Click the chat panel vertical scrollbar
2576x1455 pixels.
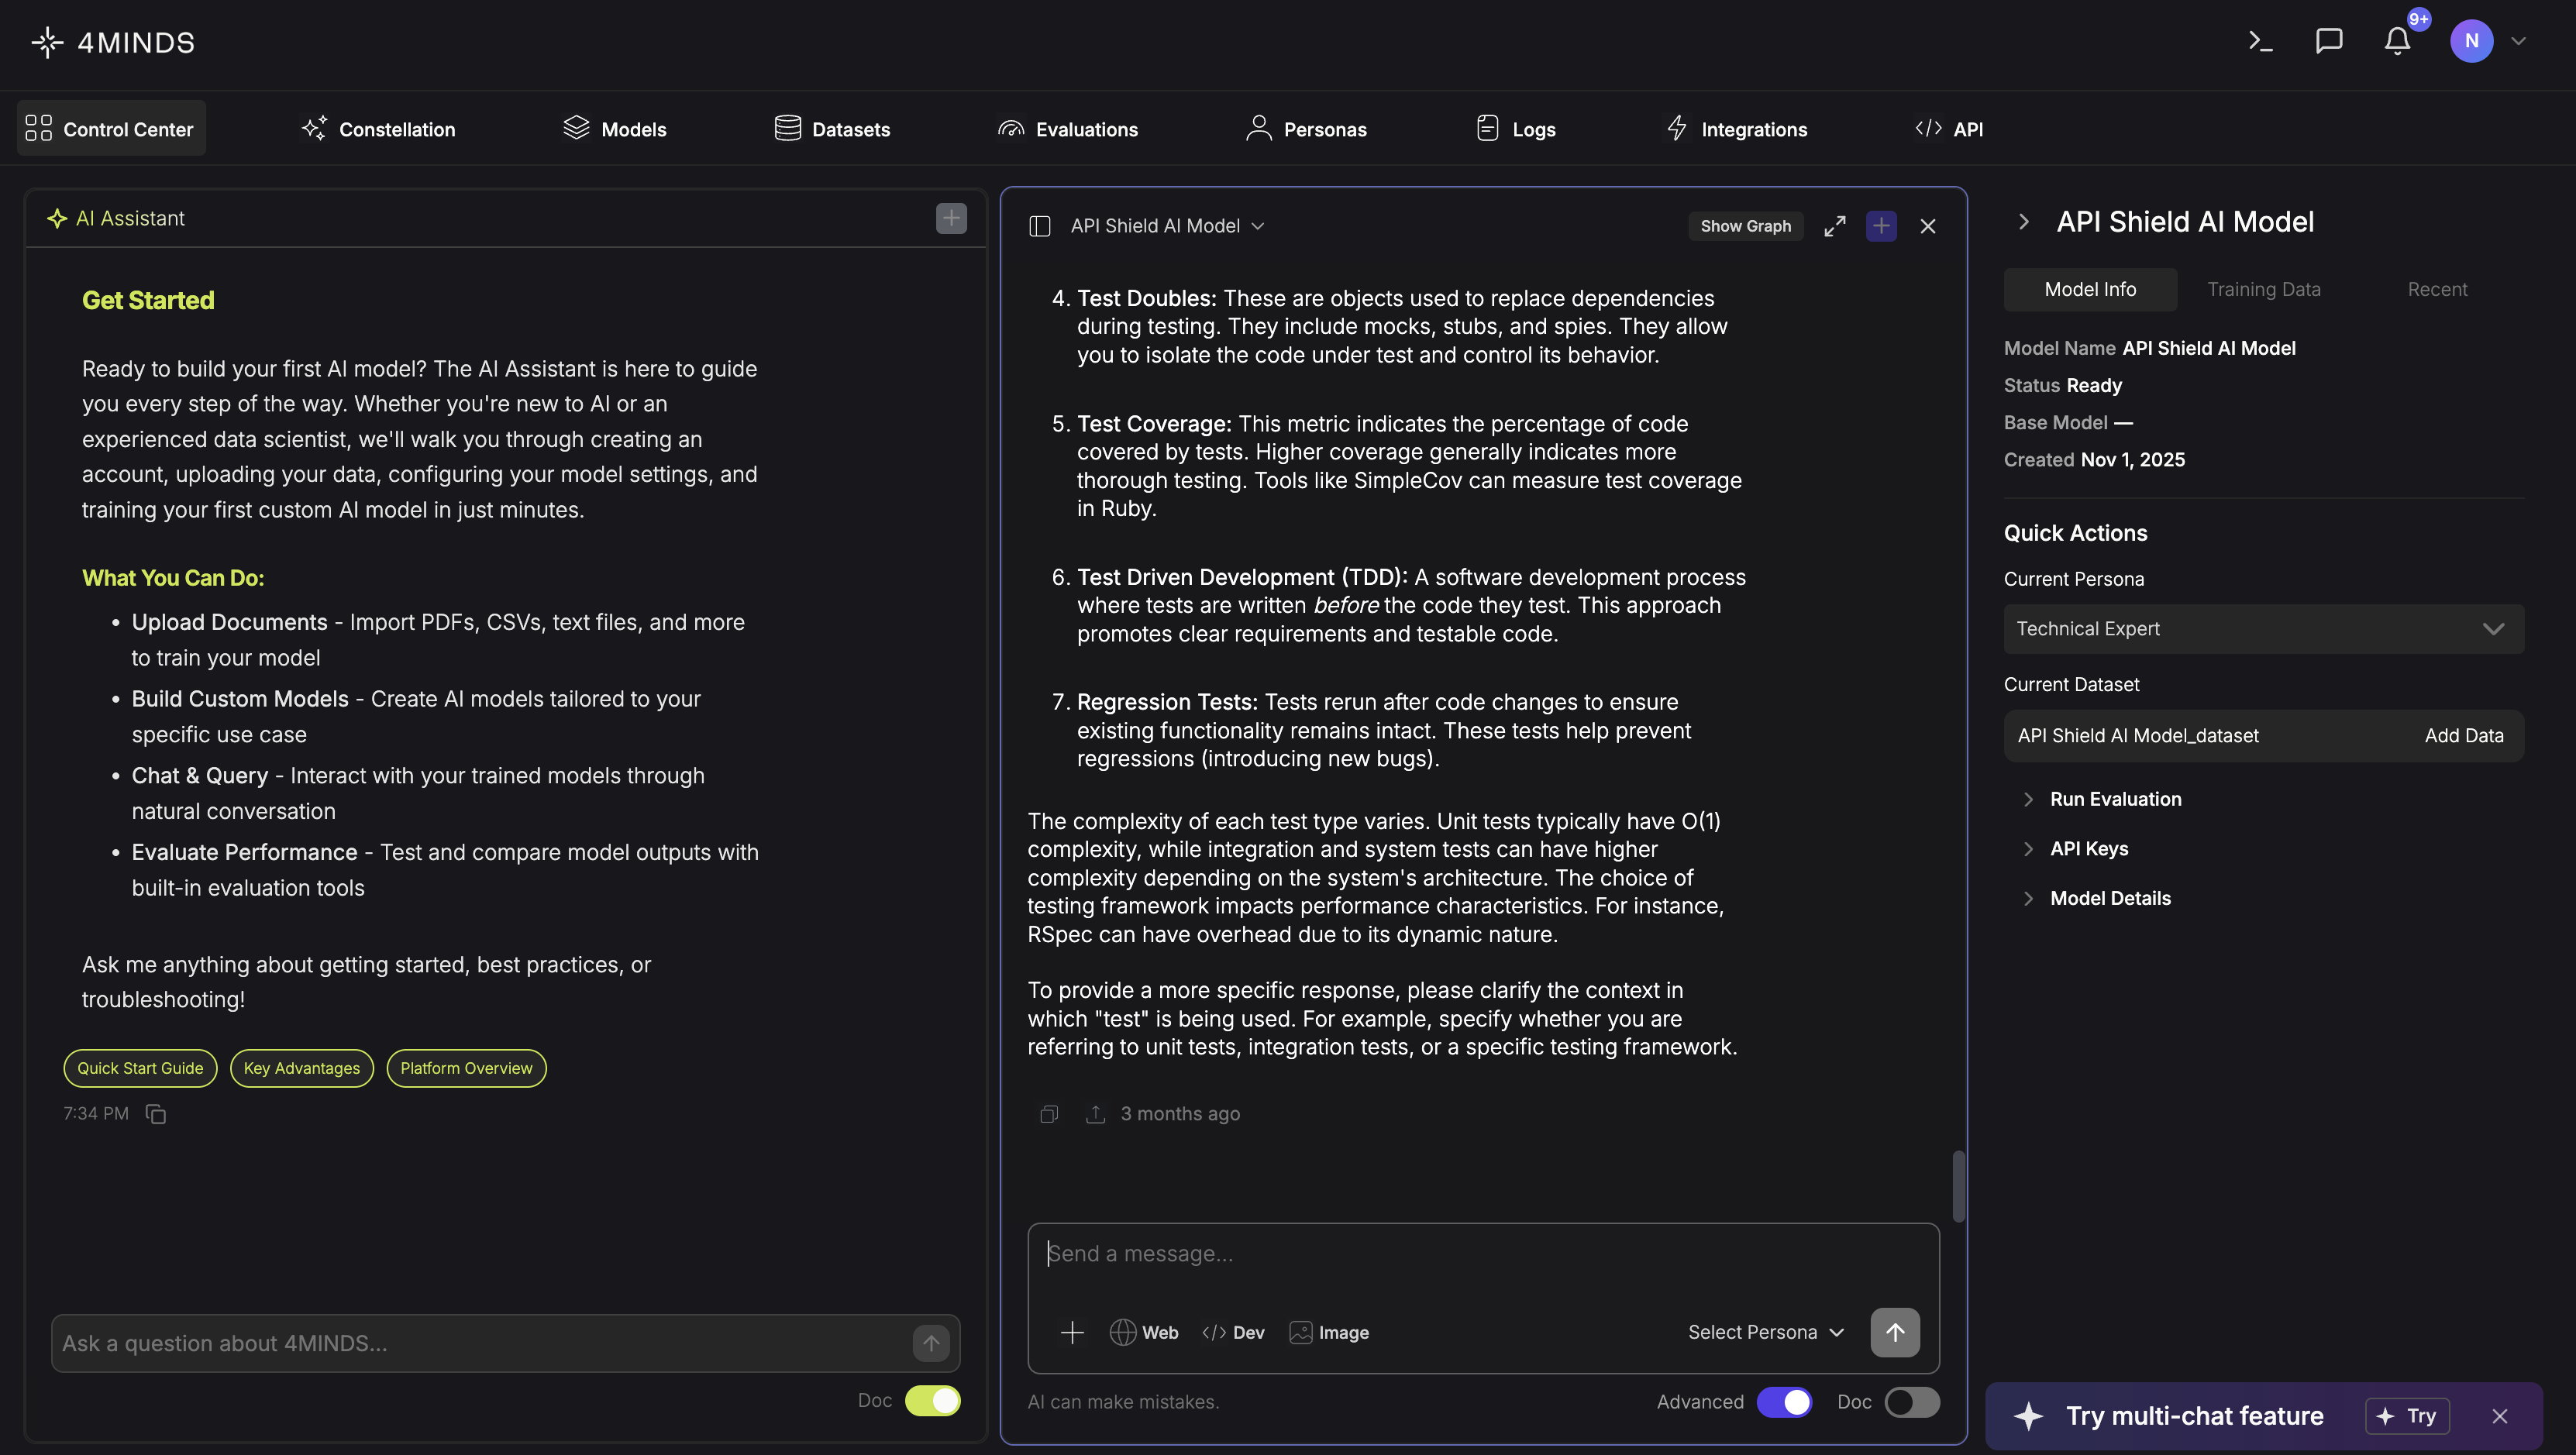pyautogui.click(x=1958, y=1186)
